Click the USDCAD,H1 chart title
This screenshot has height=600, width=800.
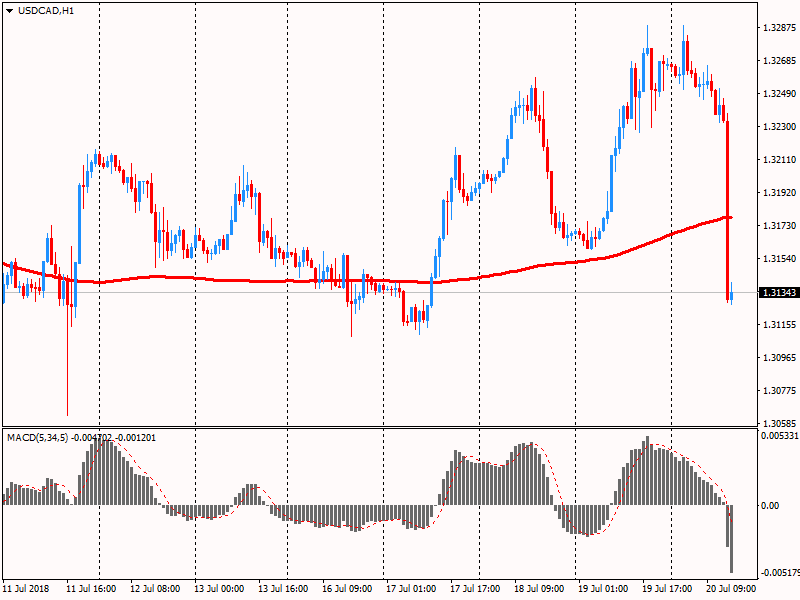point(46,11)
